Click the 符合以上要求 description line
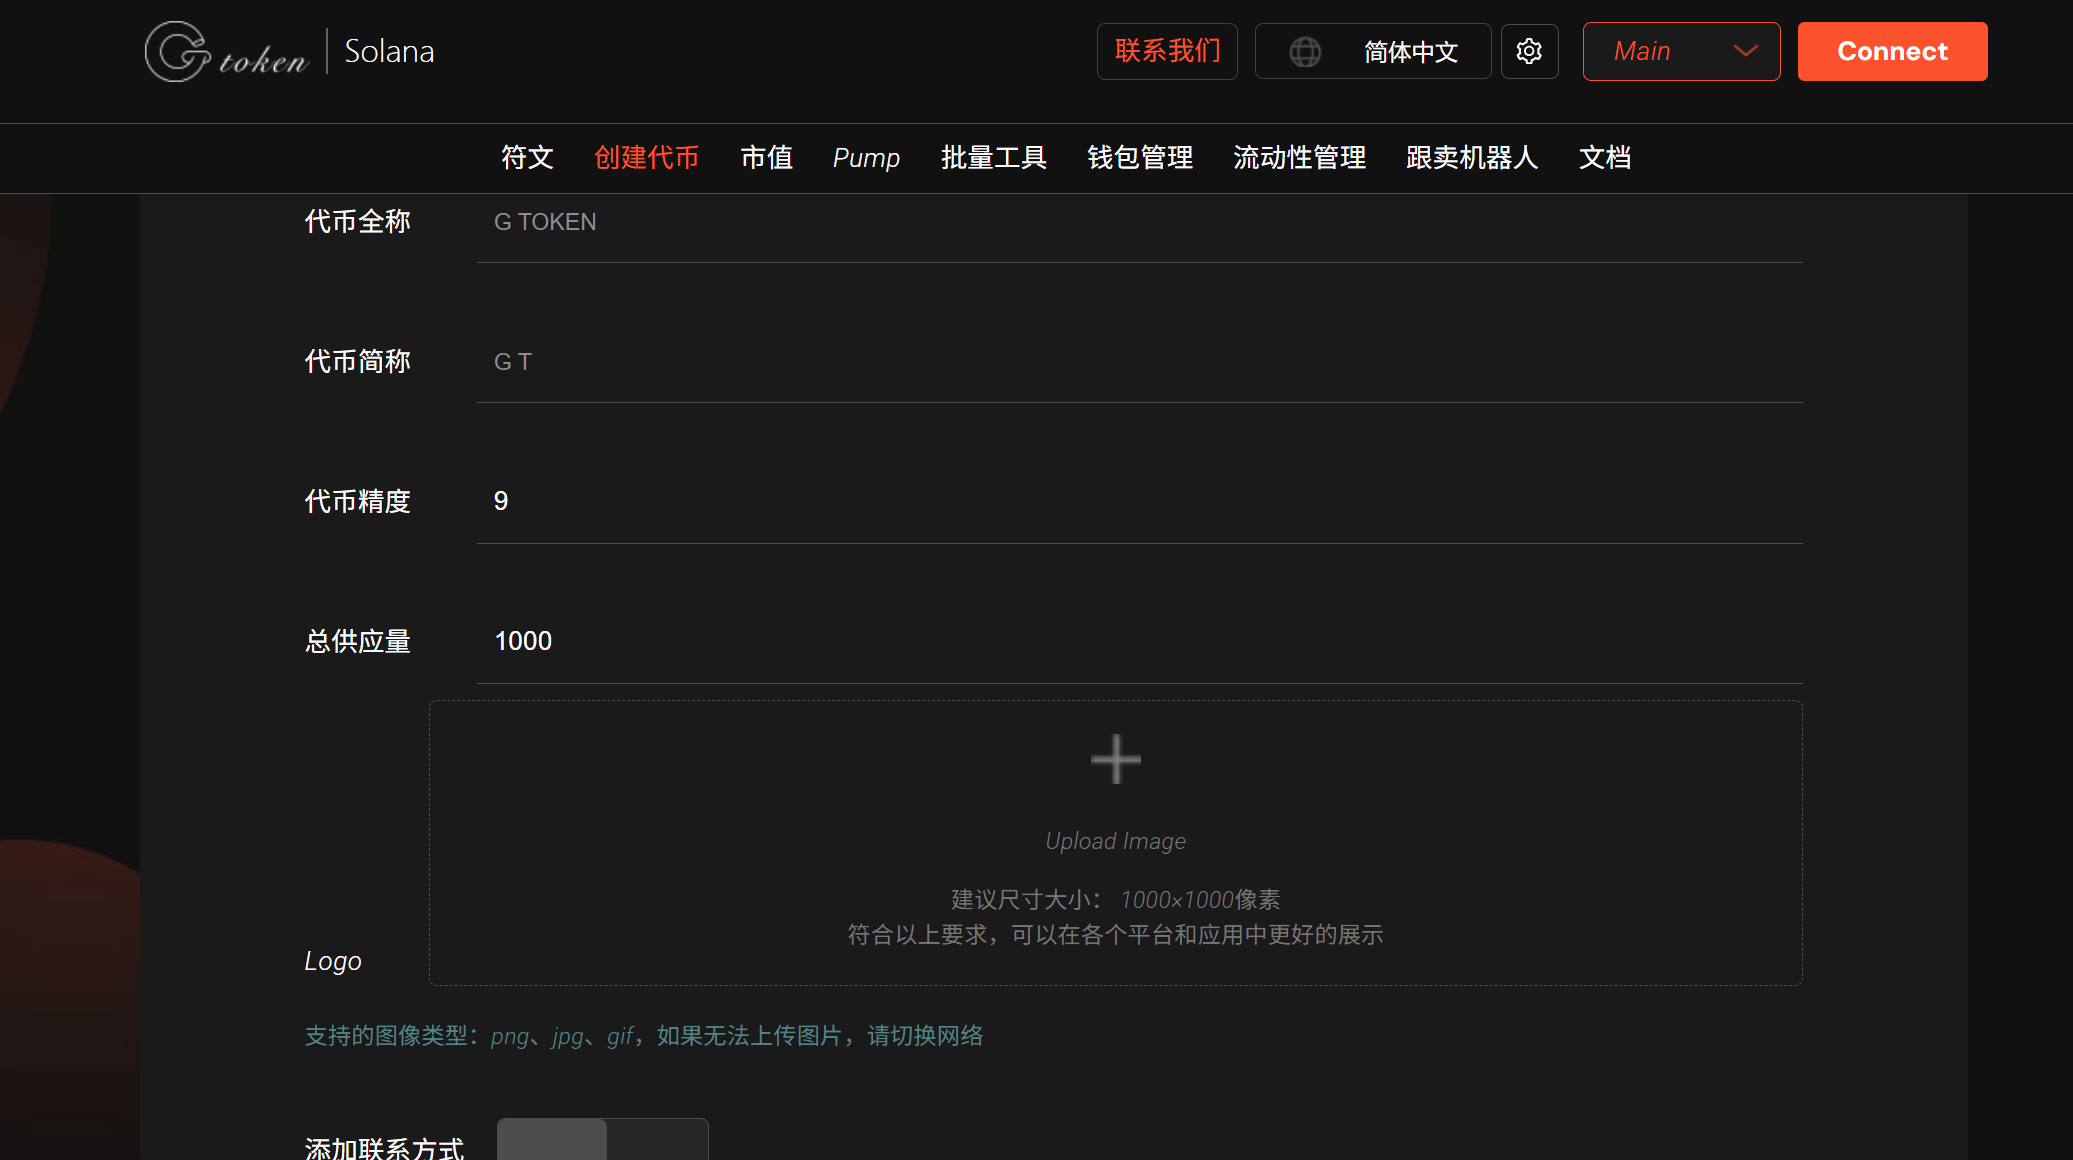The image size is (2073, 1160). coord(1115,935)
